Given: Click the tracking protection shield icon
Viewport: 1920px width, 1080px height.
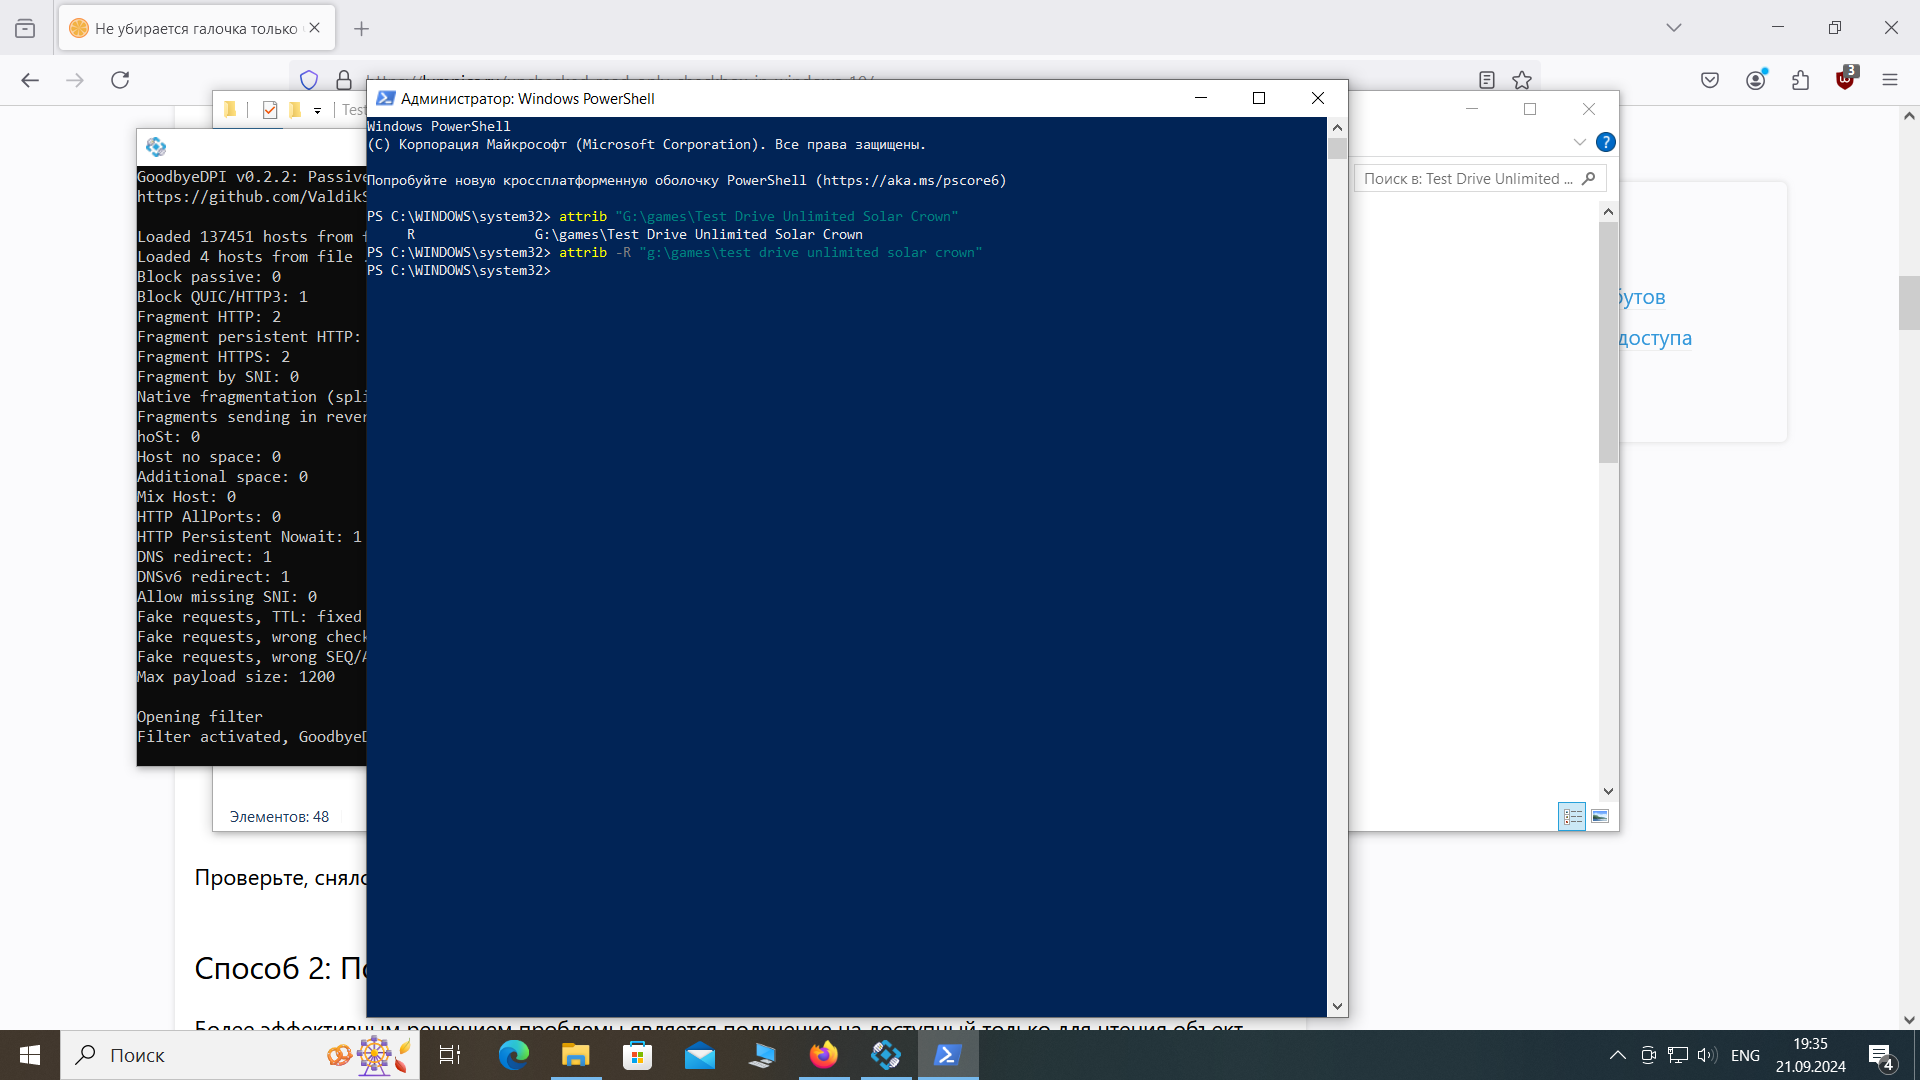Looking at the screenshot, I should (309, 80).
